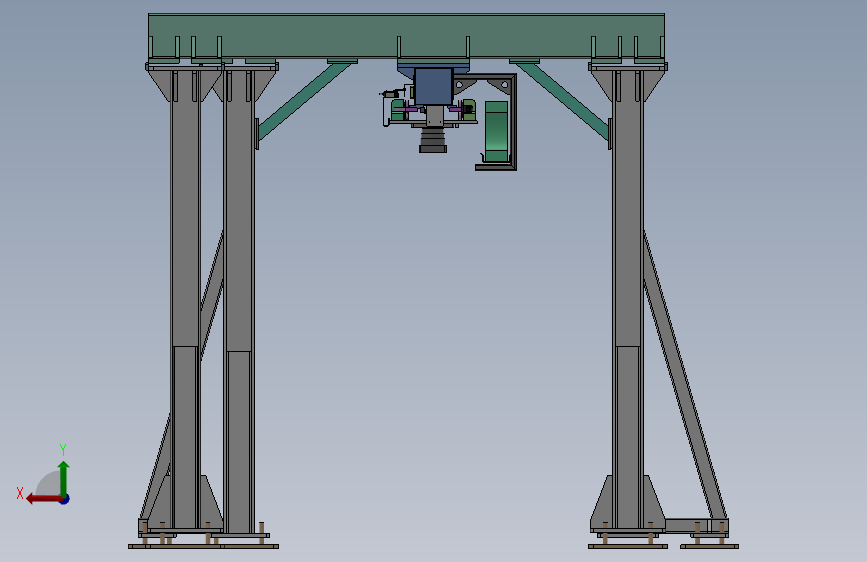Click the red X axis arrow of the triad
The height and width of the screenshot is (562, 867).
tap(43, 499)
